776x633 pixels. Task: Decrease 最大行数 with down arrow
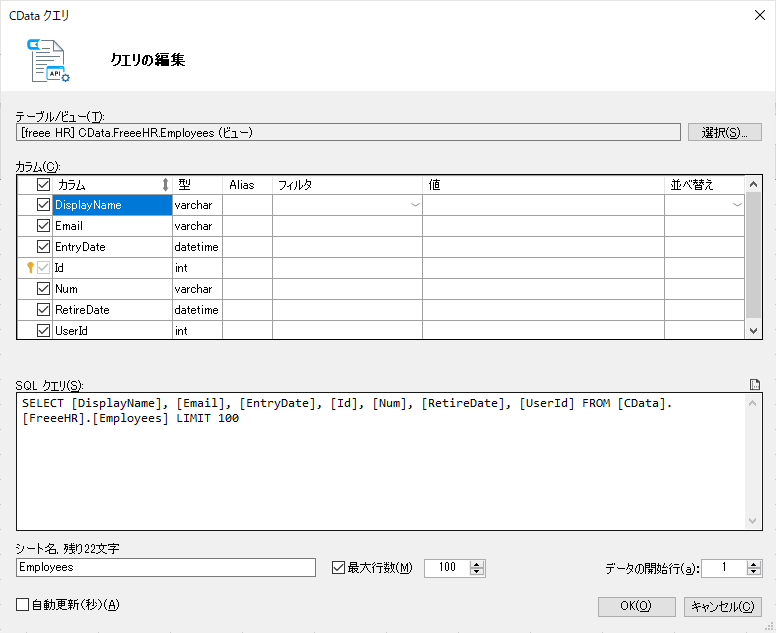477,572
